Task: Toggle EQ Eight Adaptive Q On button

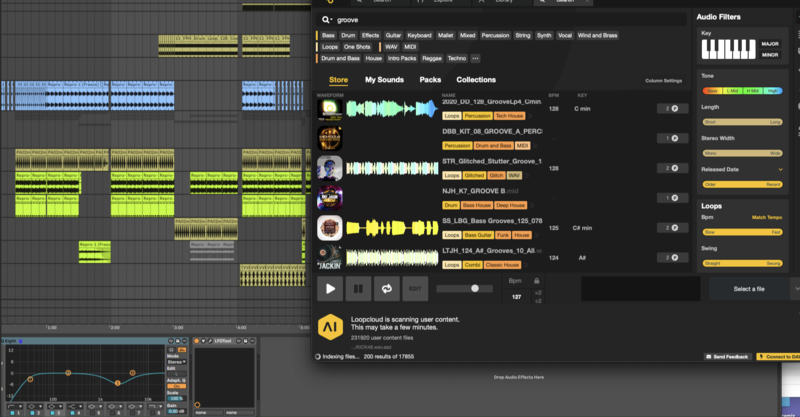Action: [x=177, y=386]
